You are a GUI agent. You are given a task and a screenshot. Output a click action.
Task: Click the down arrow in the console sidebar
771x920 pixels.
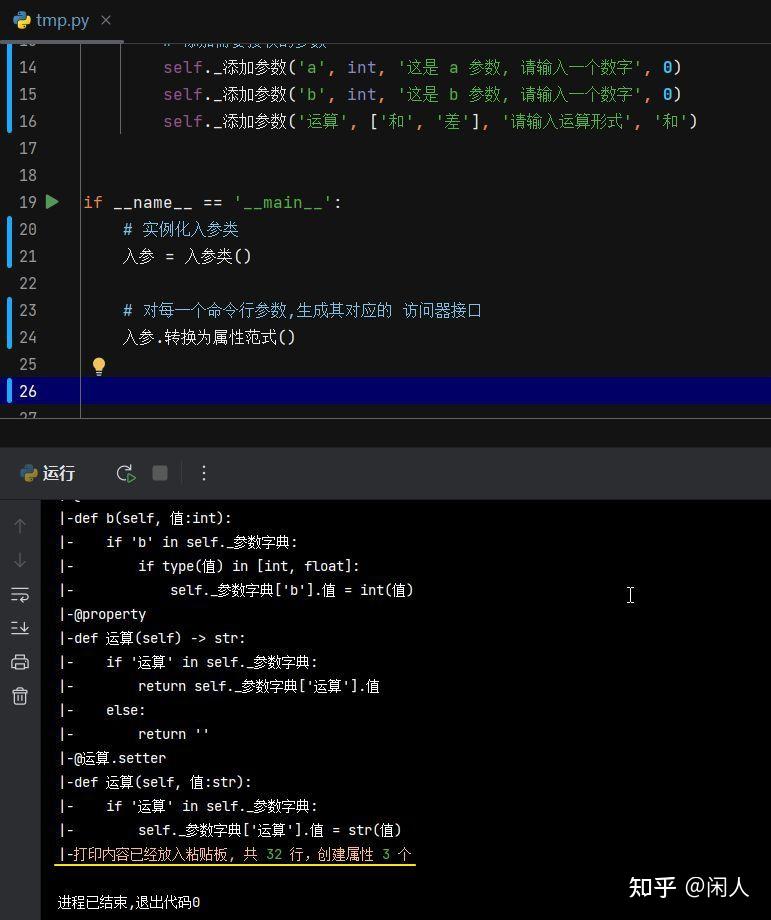pyautogui.click(x=20, y=560)
